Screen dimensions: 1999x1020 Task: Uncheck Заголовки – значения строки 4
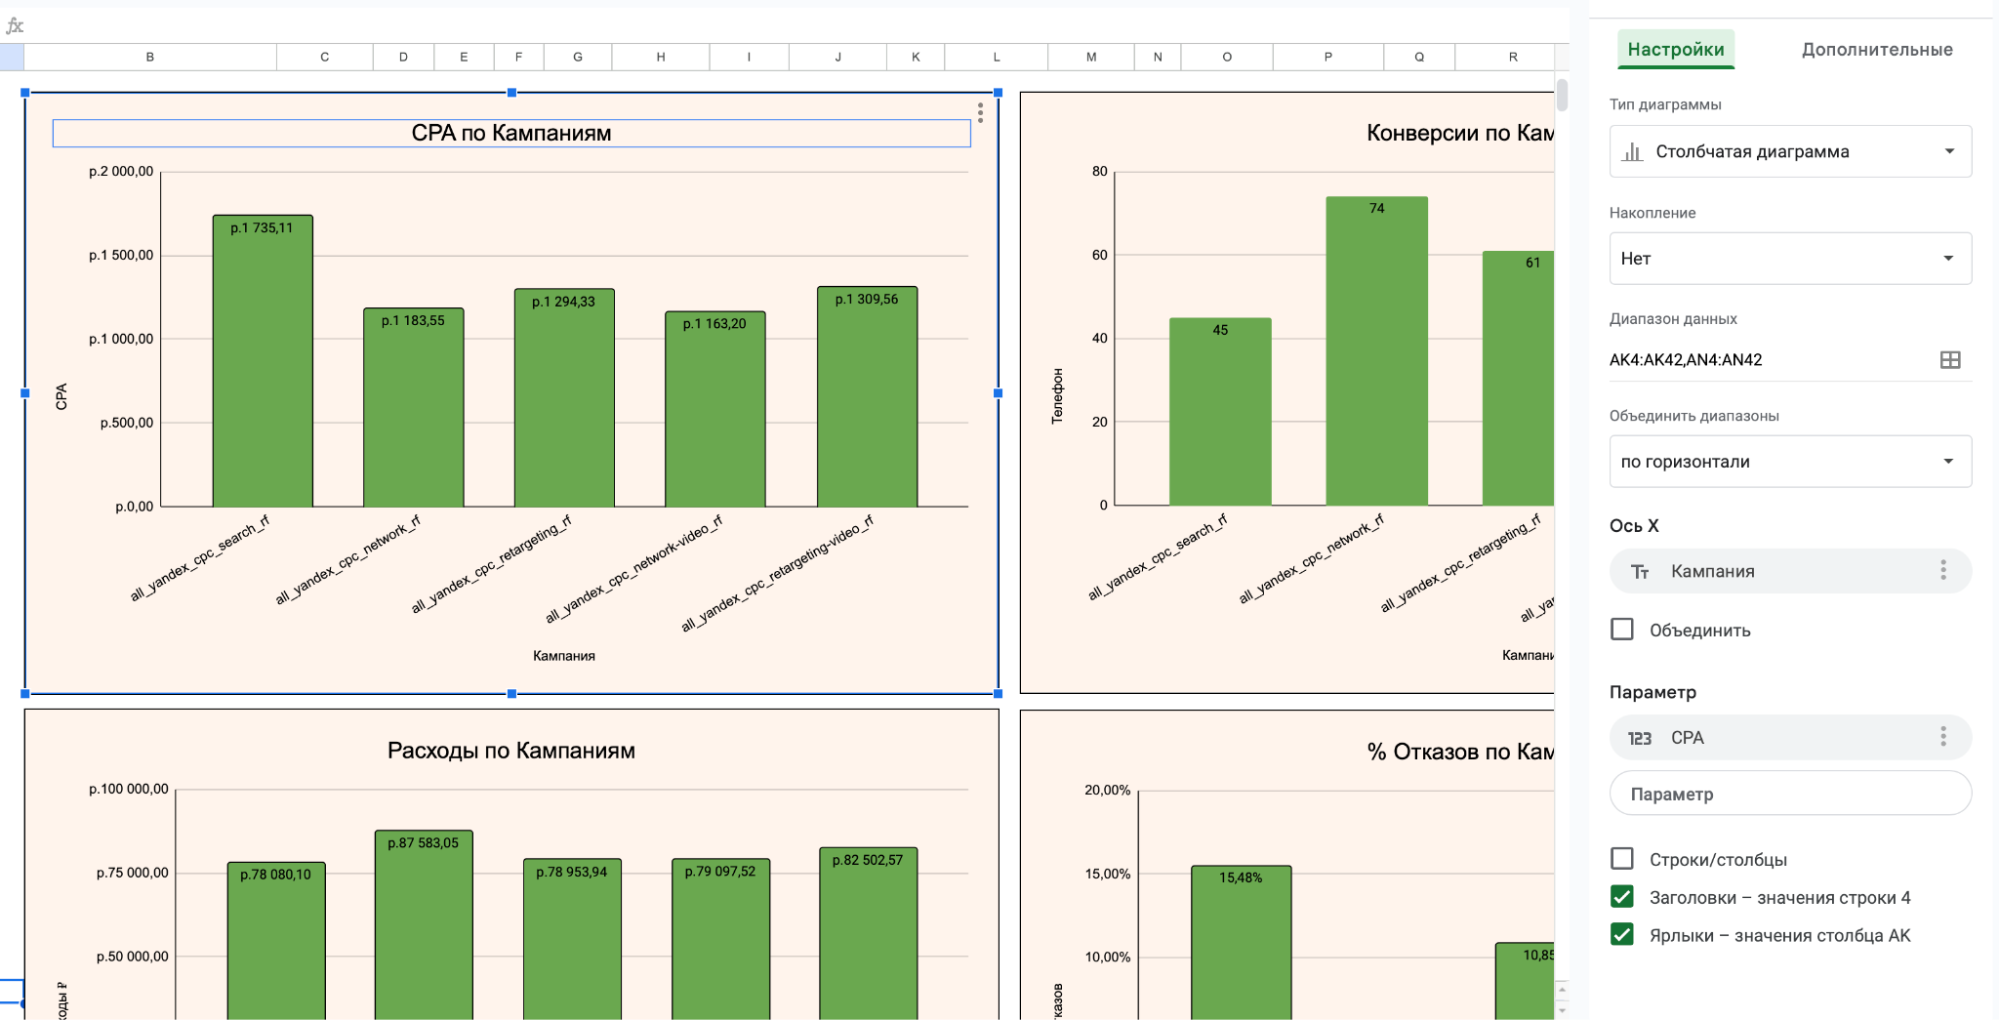(1622, 897)
